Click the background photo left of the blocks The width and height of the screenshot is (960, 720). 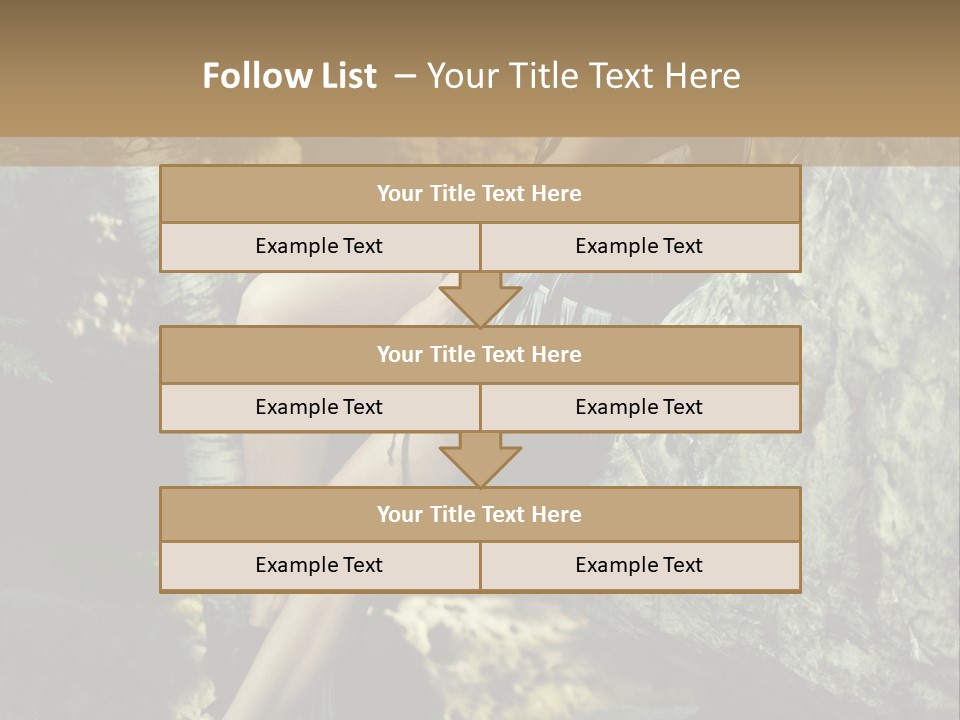(x=80, y=400)
